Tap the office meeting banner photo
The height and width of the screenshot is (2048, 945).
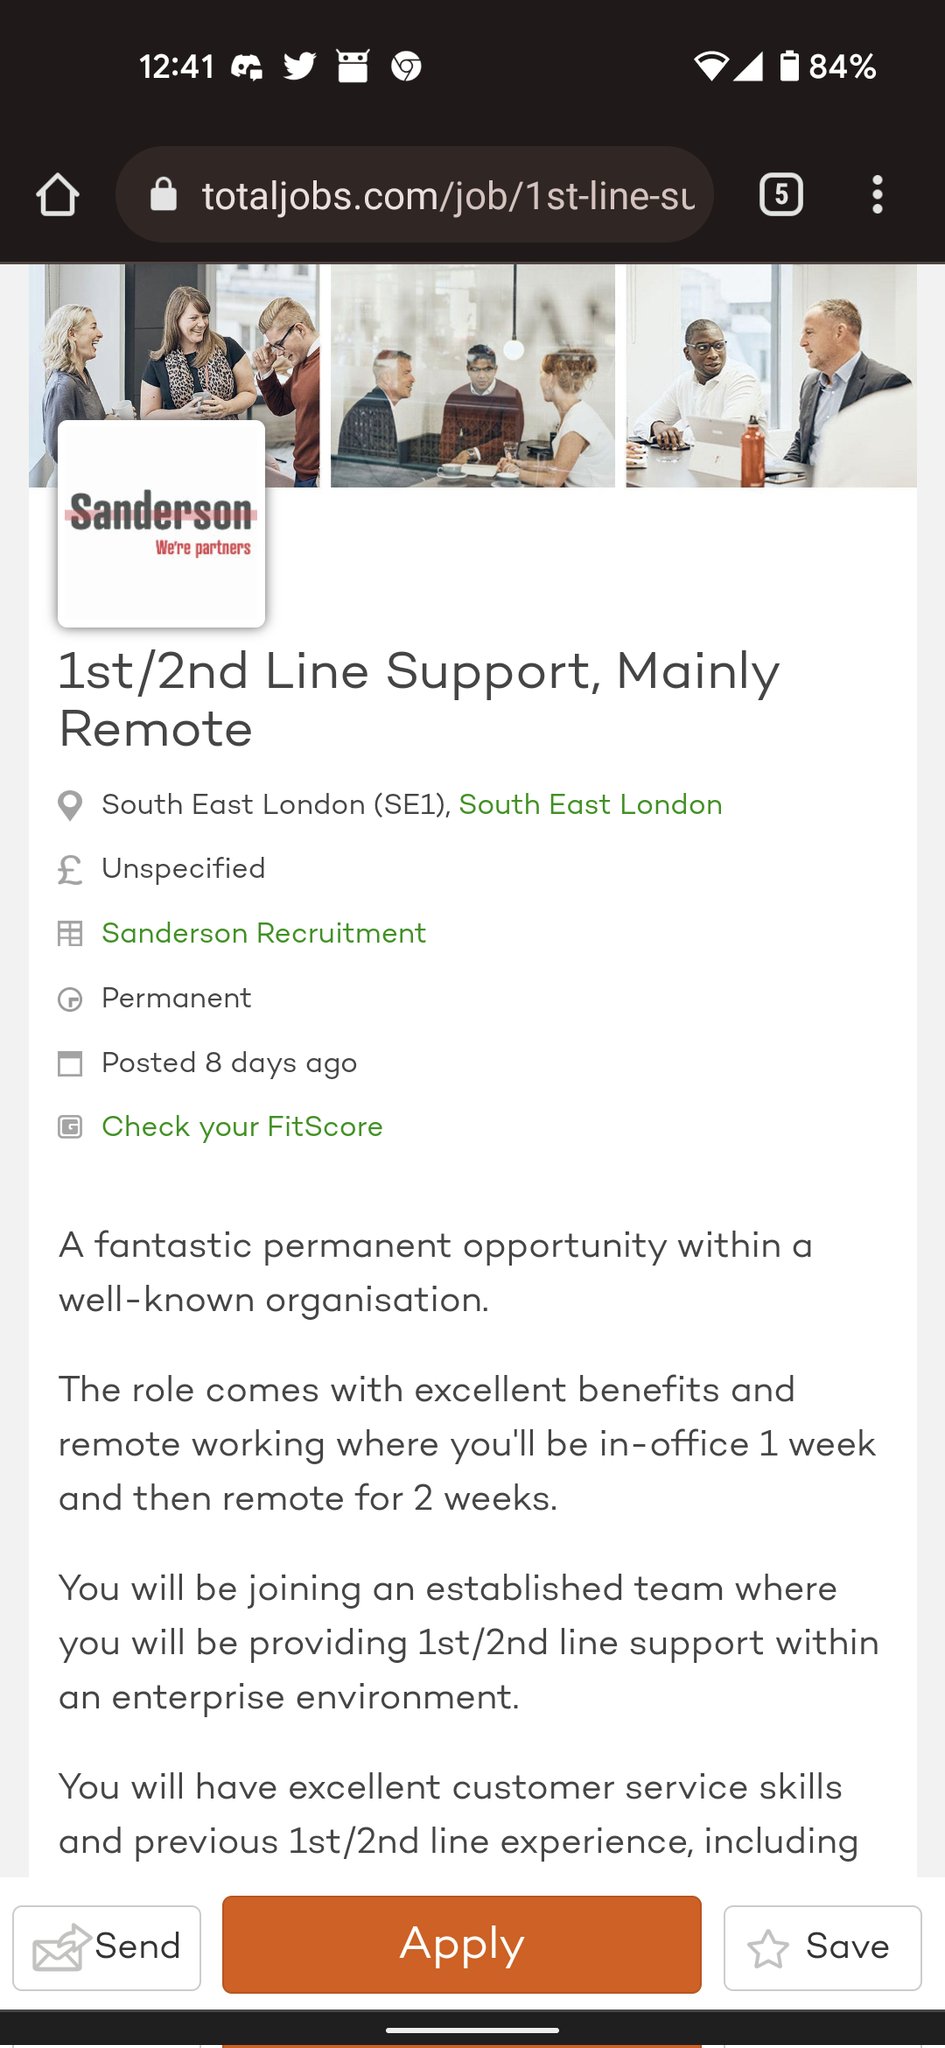(472, 376)
